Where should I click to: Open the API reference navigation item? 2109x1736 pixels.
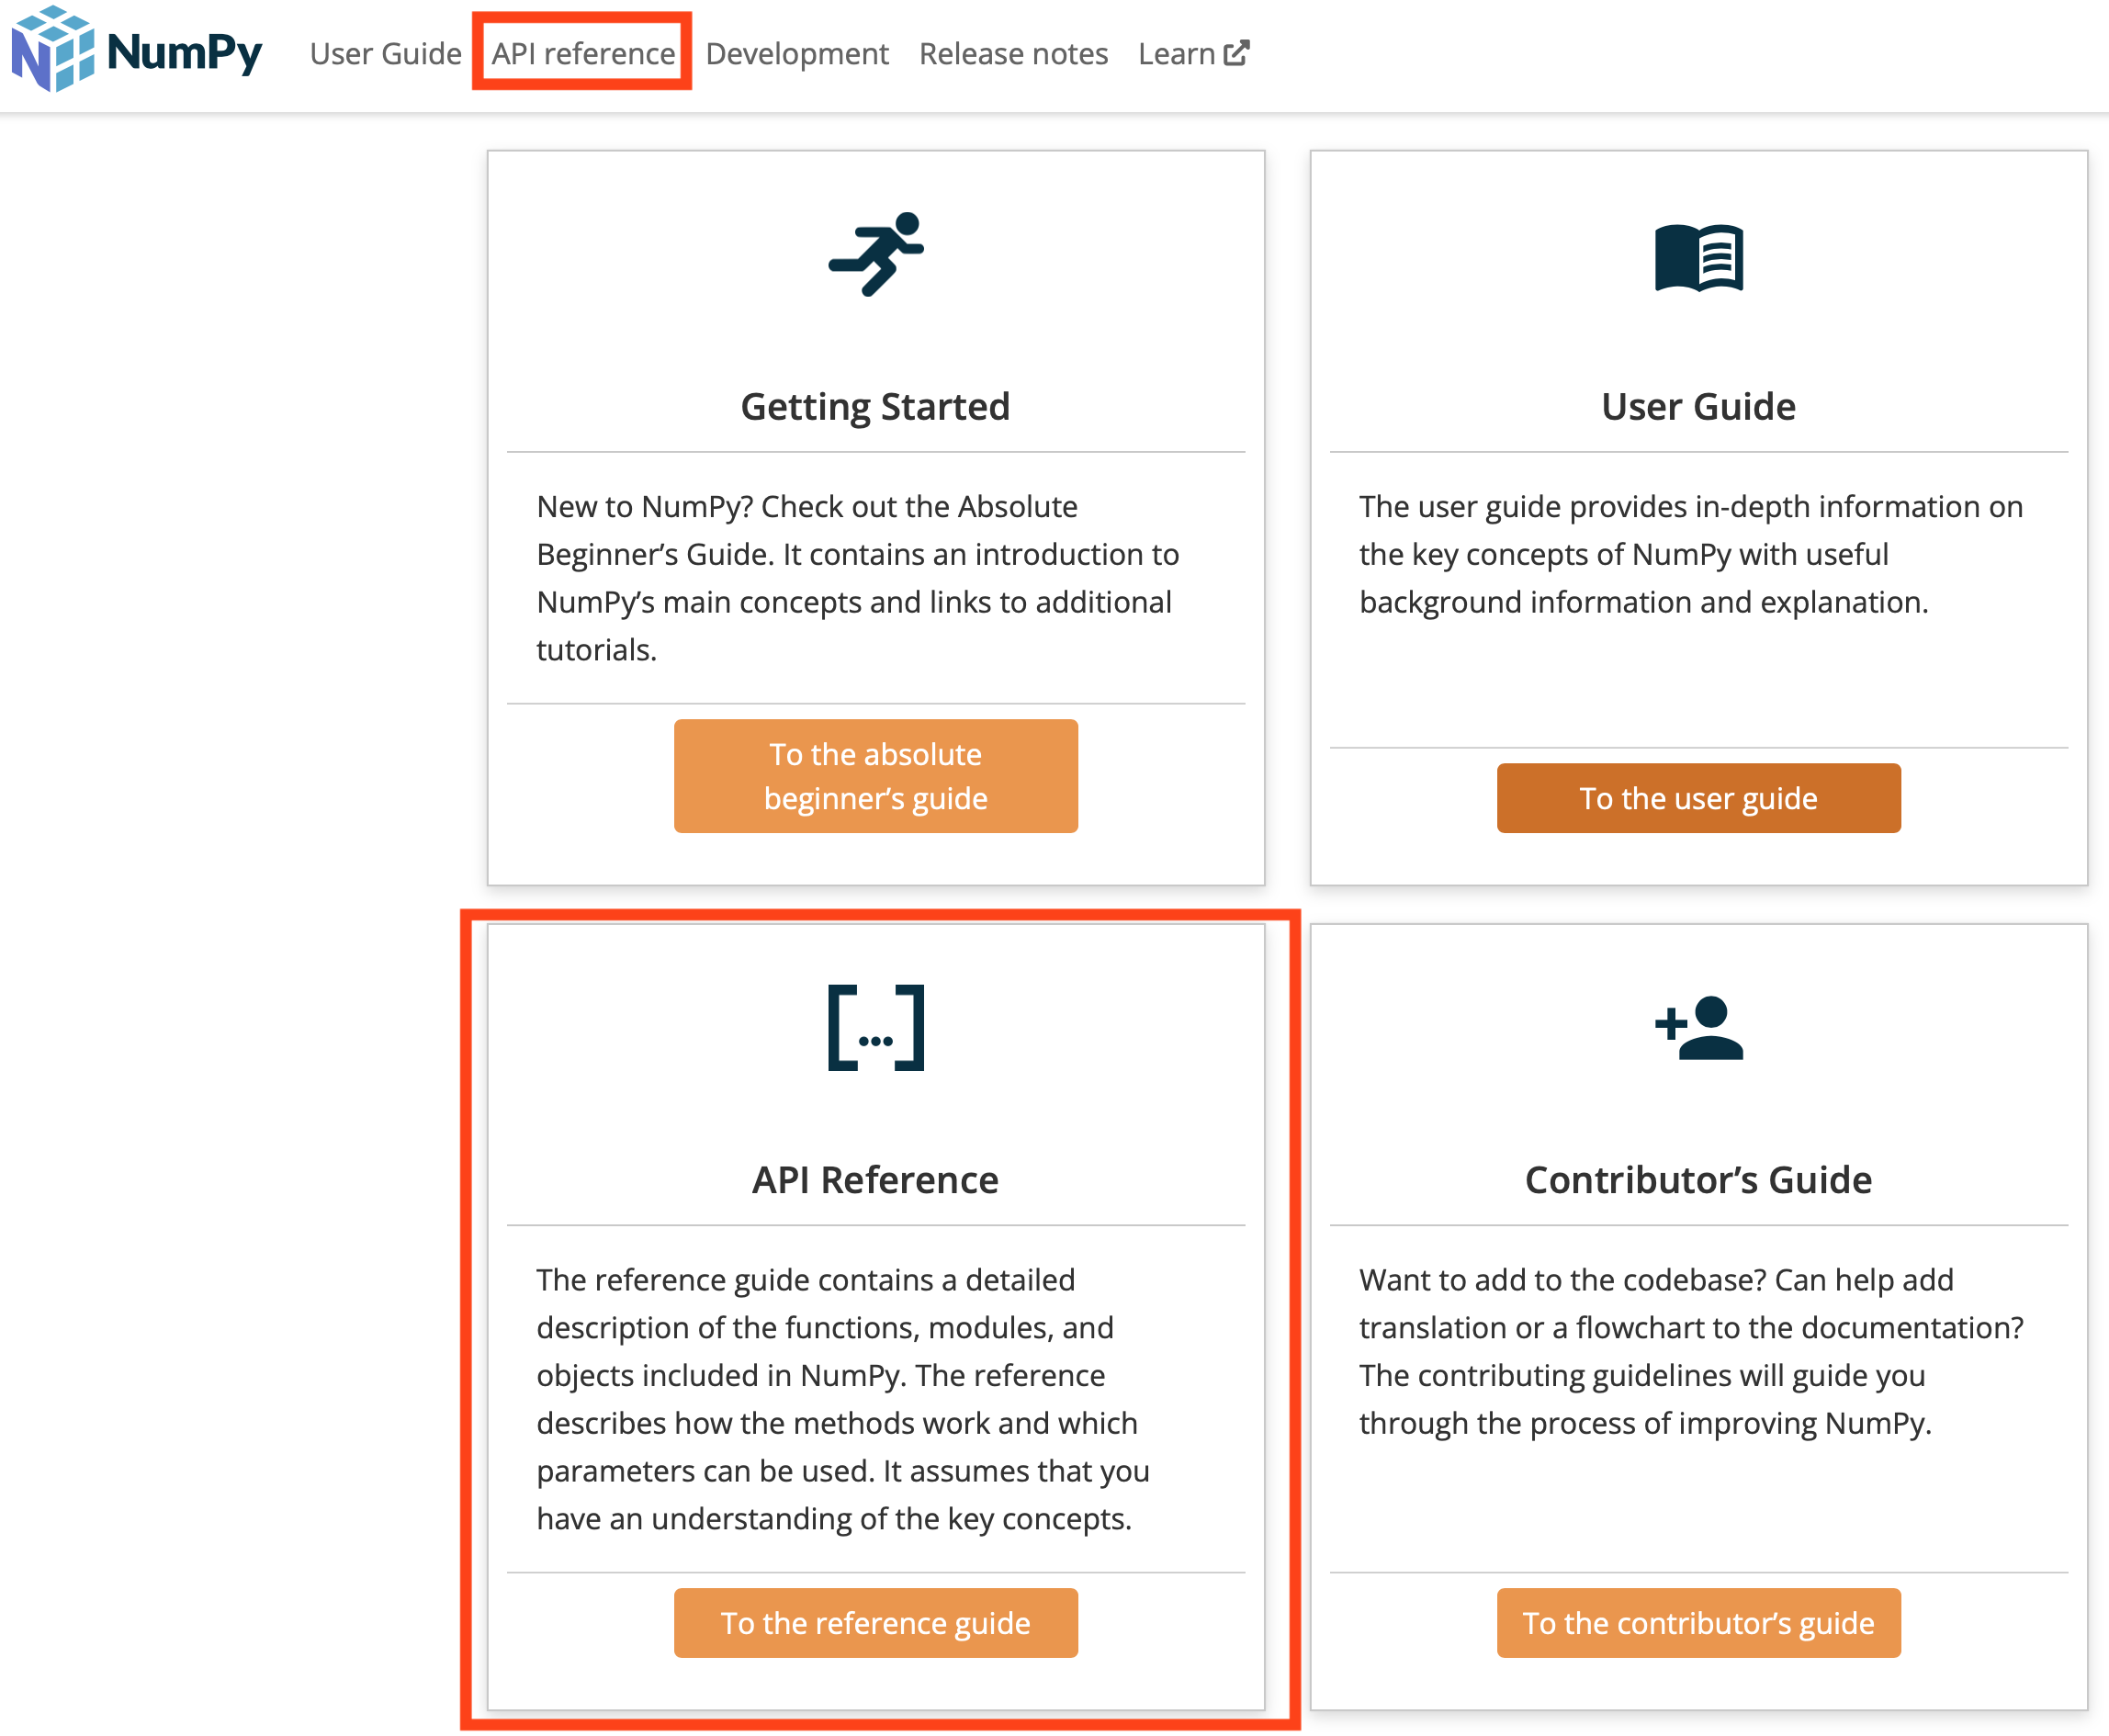(x=583, y=53)
